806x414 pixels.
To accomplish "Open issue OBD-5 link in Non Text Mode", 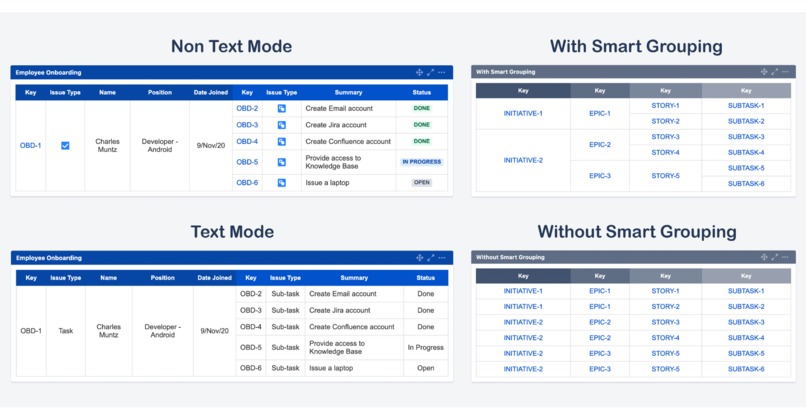I will pos(247,162).
